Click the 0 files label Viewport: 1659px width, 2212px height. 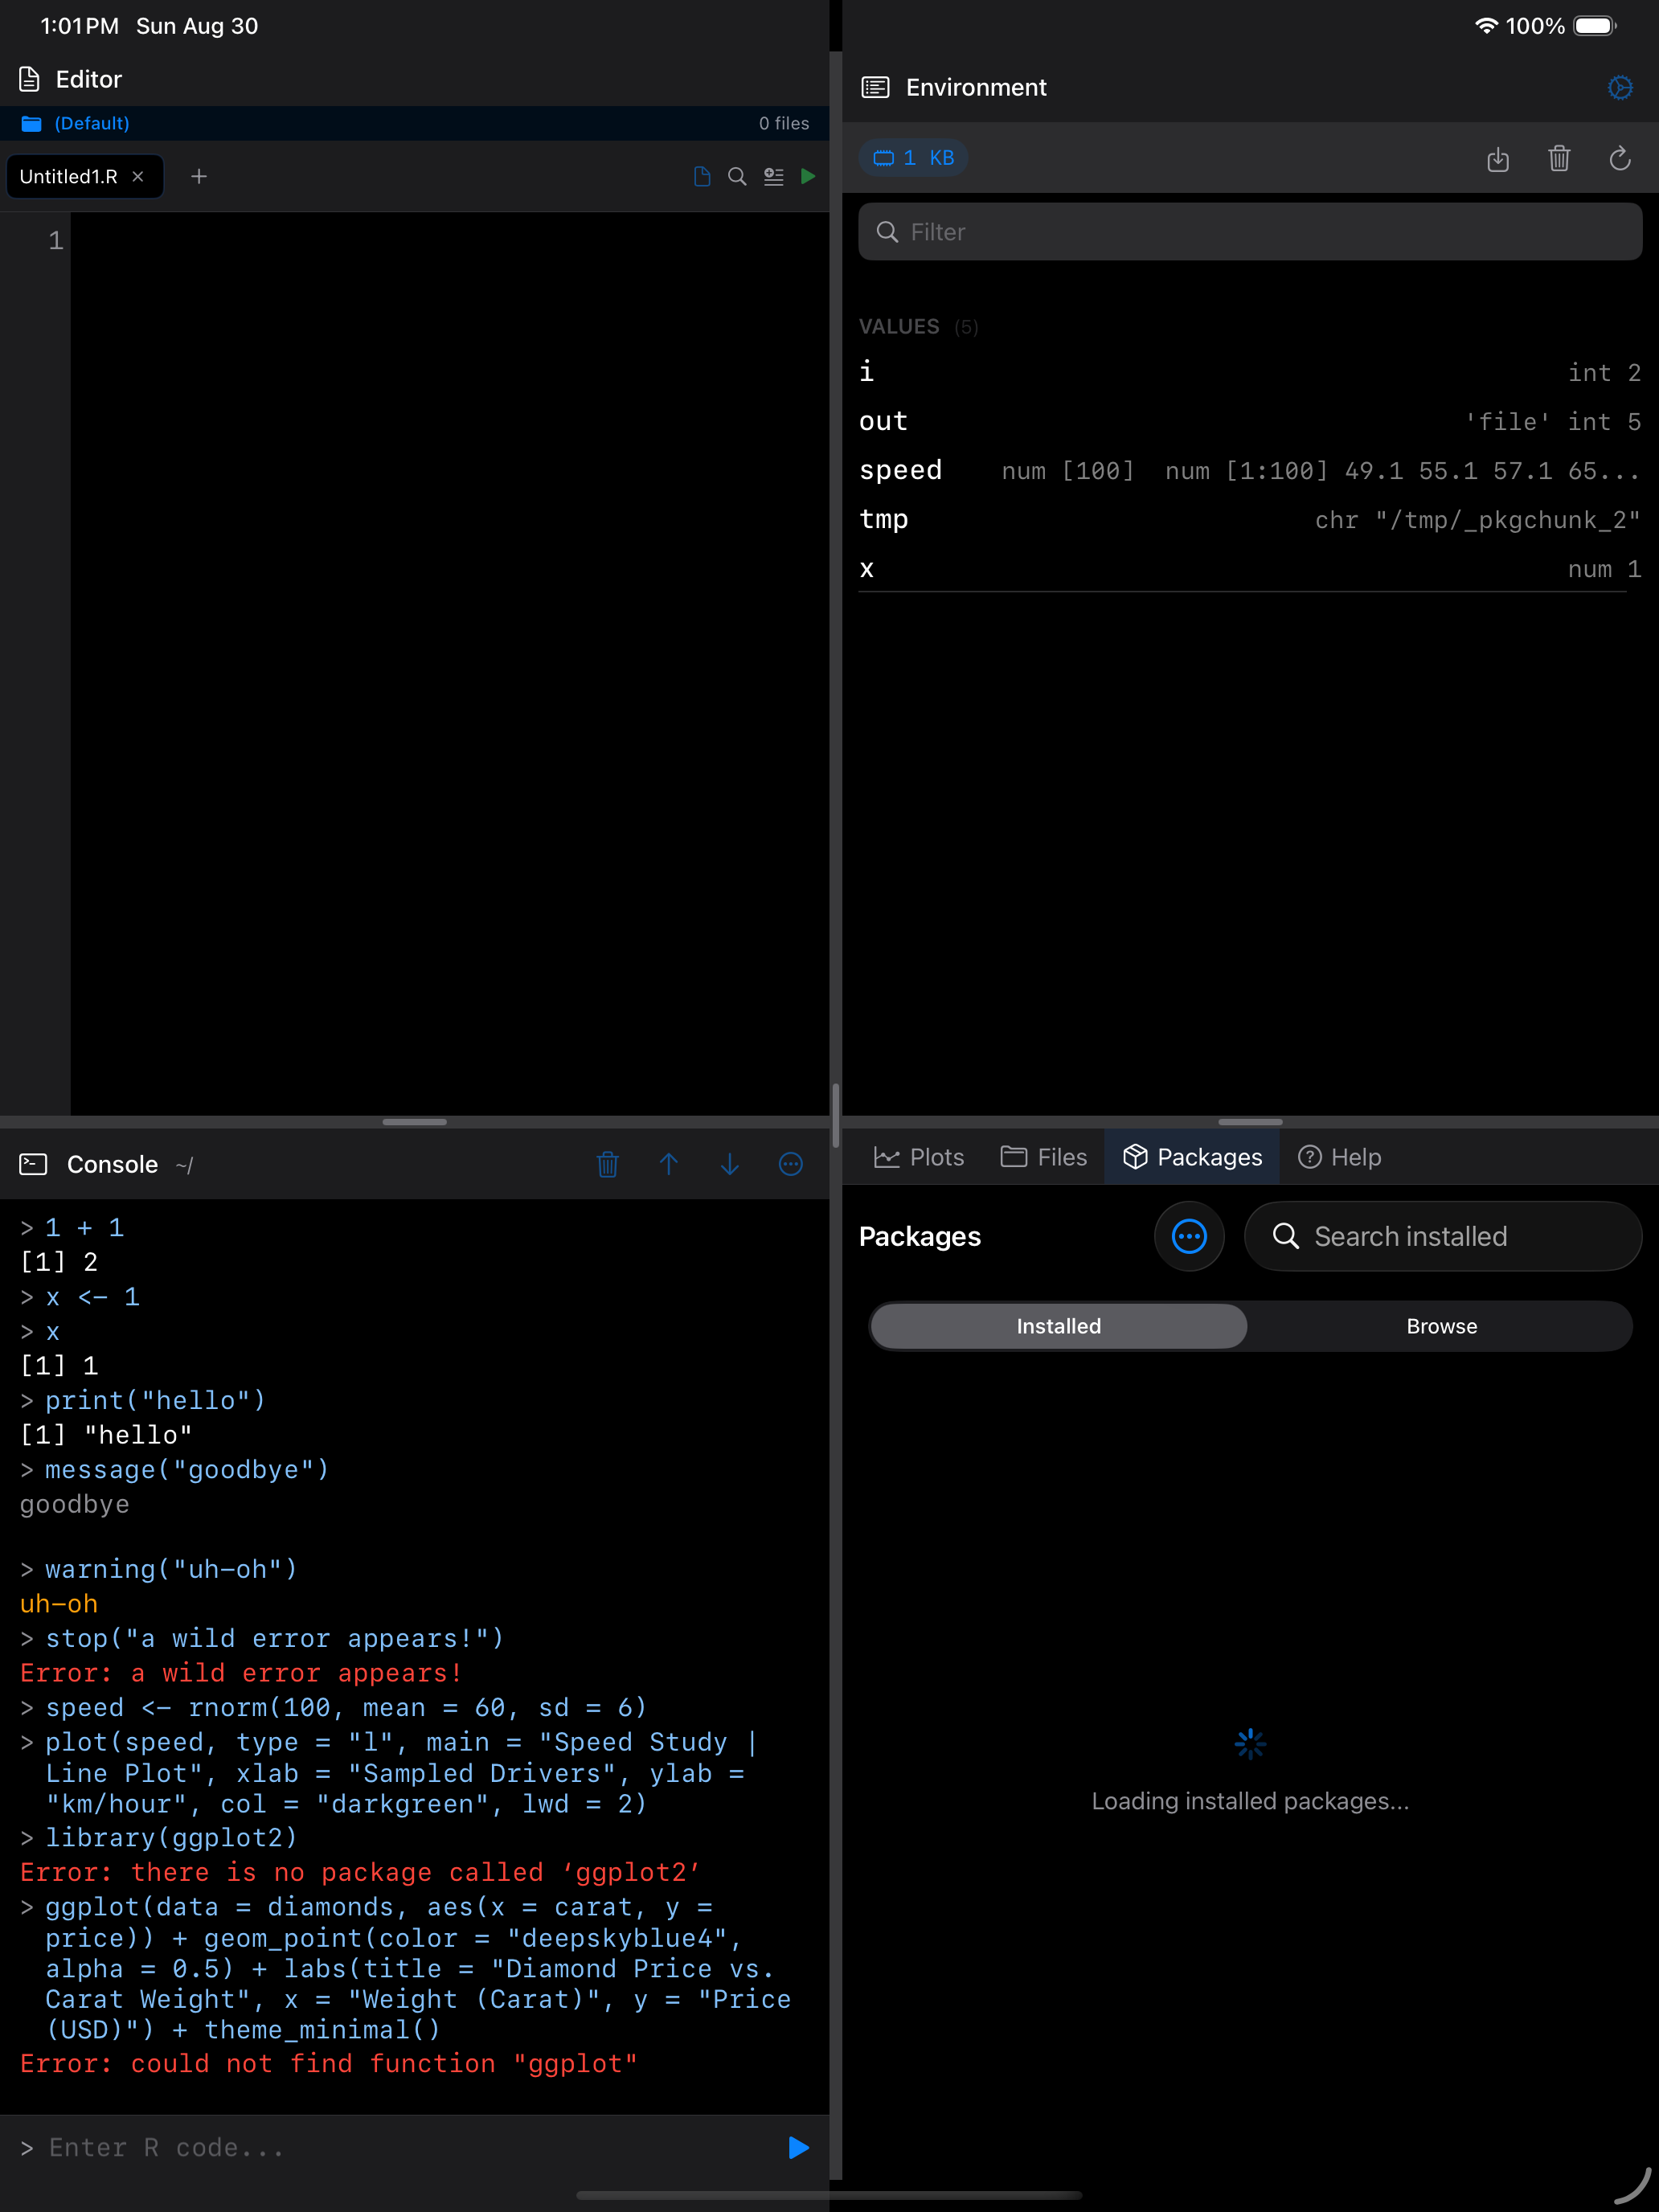point(784,123)
